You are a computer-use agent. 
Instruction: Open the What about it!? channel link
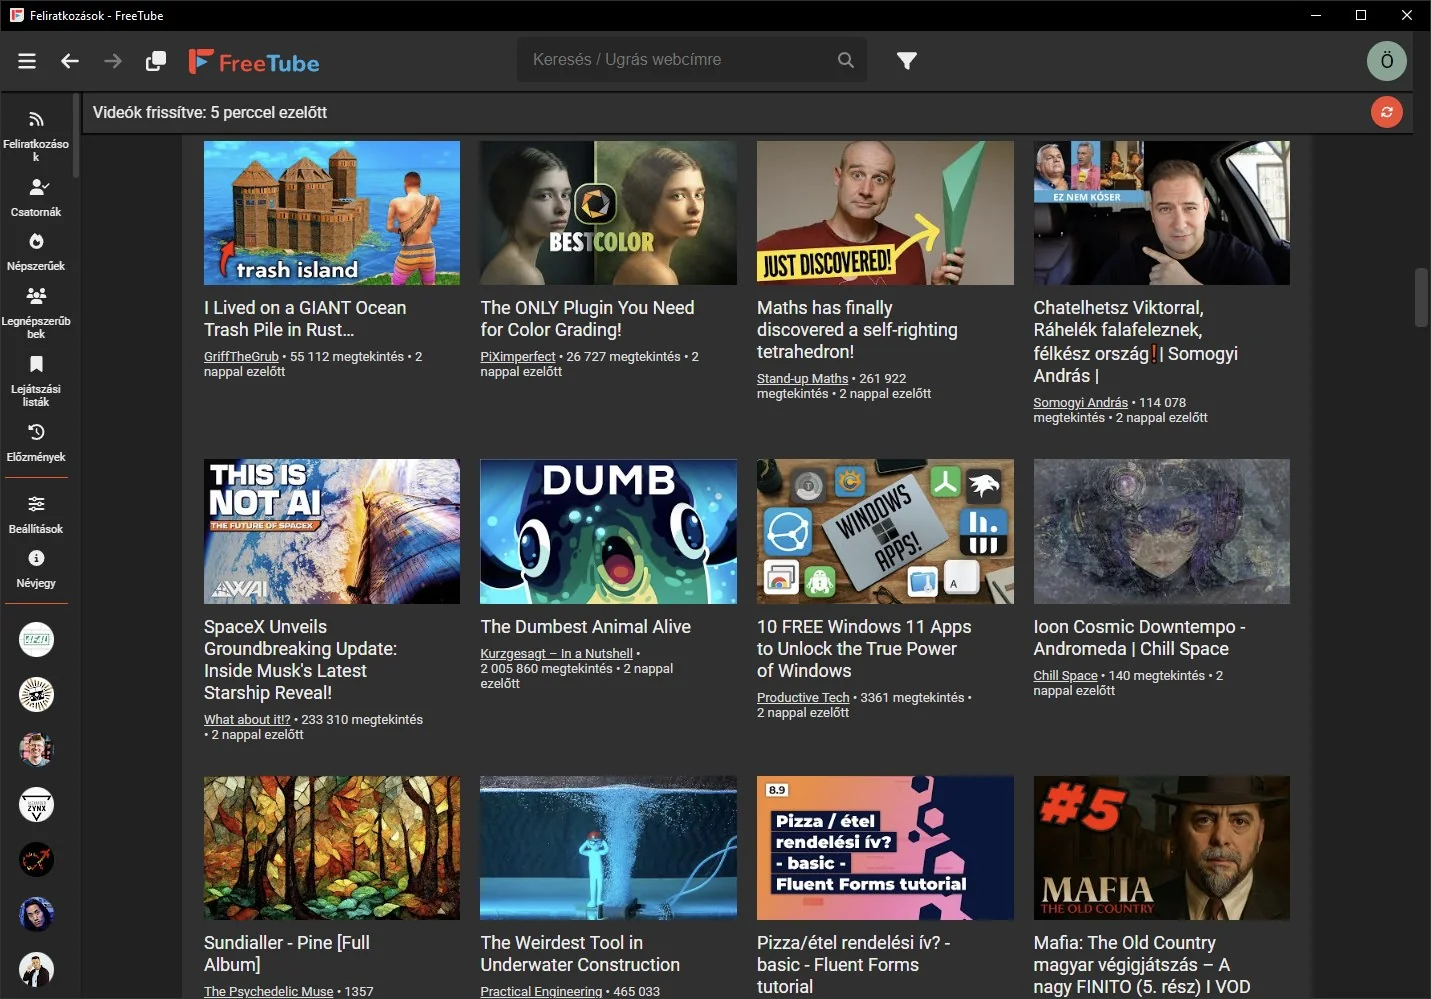[x=247, y=719]
